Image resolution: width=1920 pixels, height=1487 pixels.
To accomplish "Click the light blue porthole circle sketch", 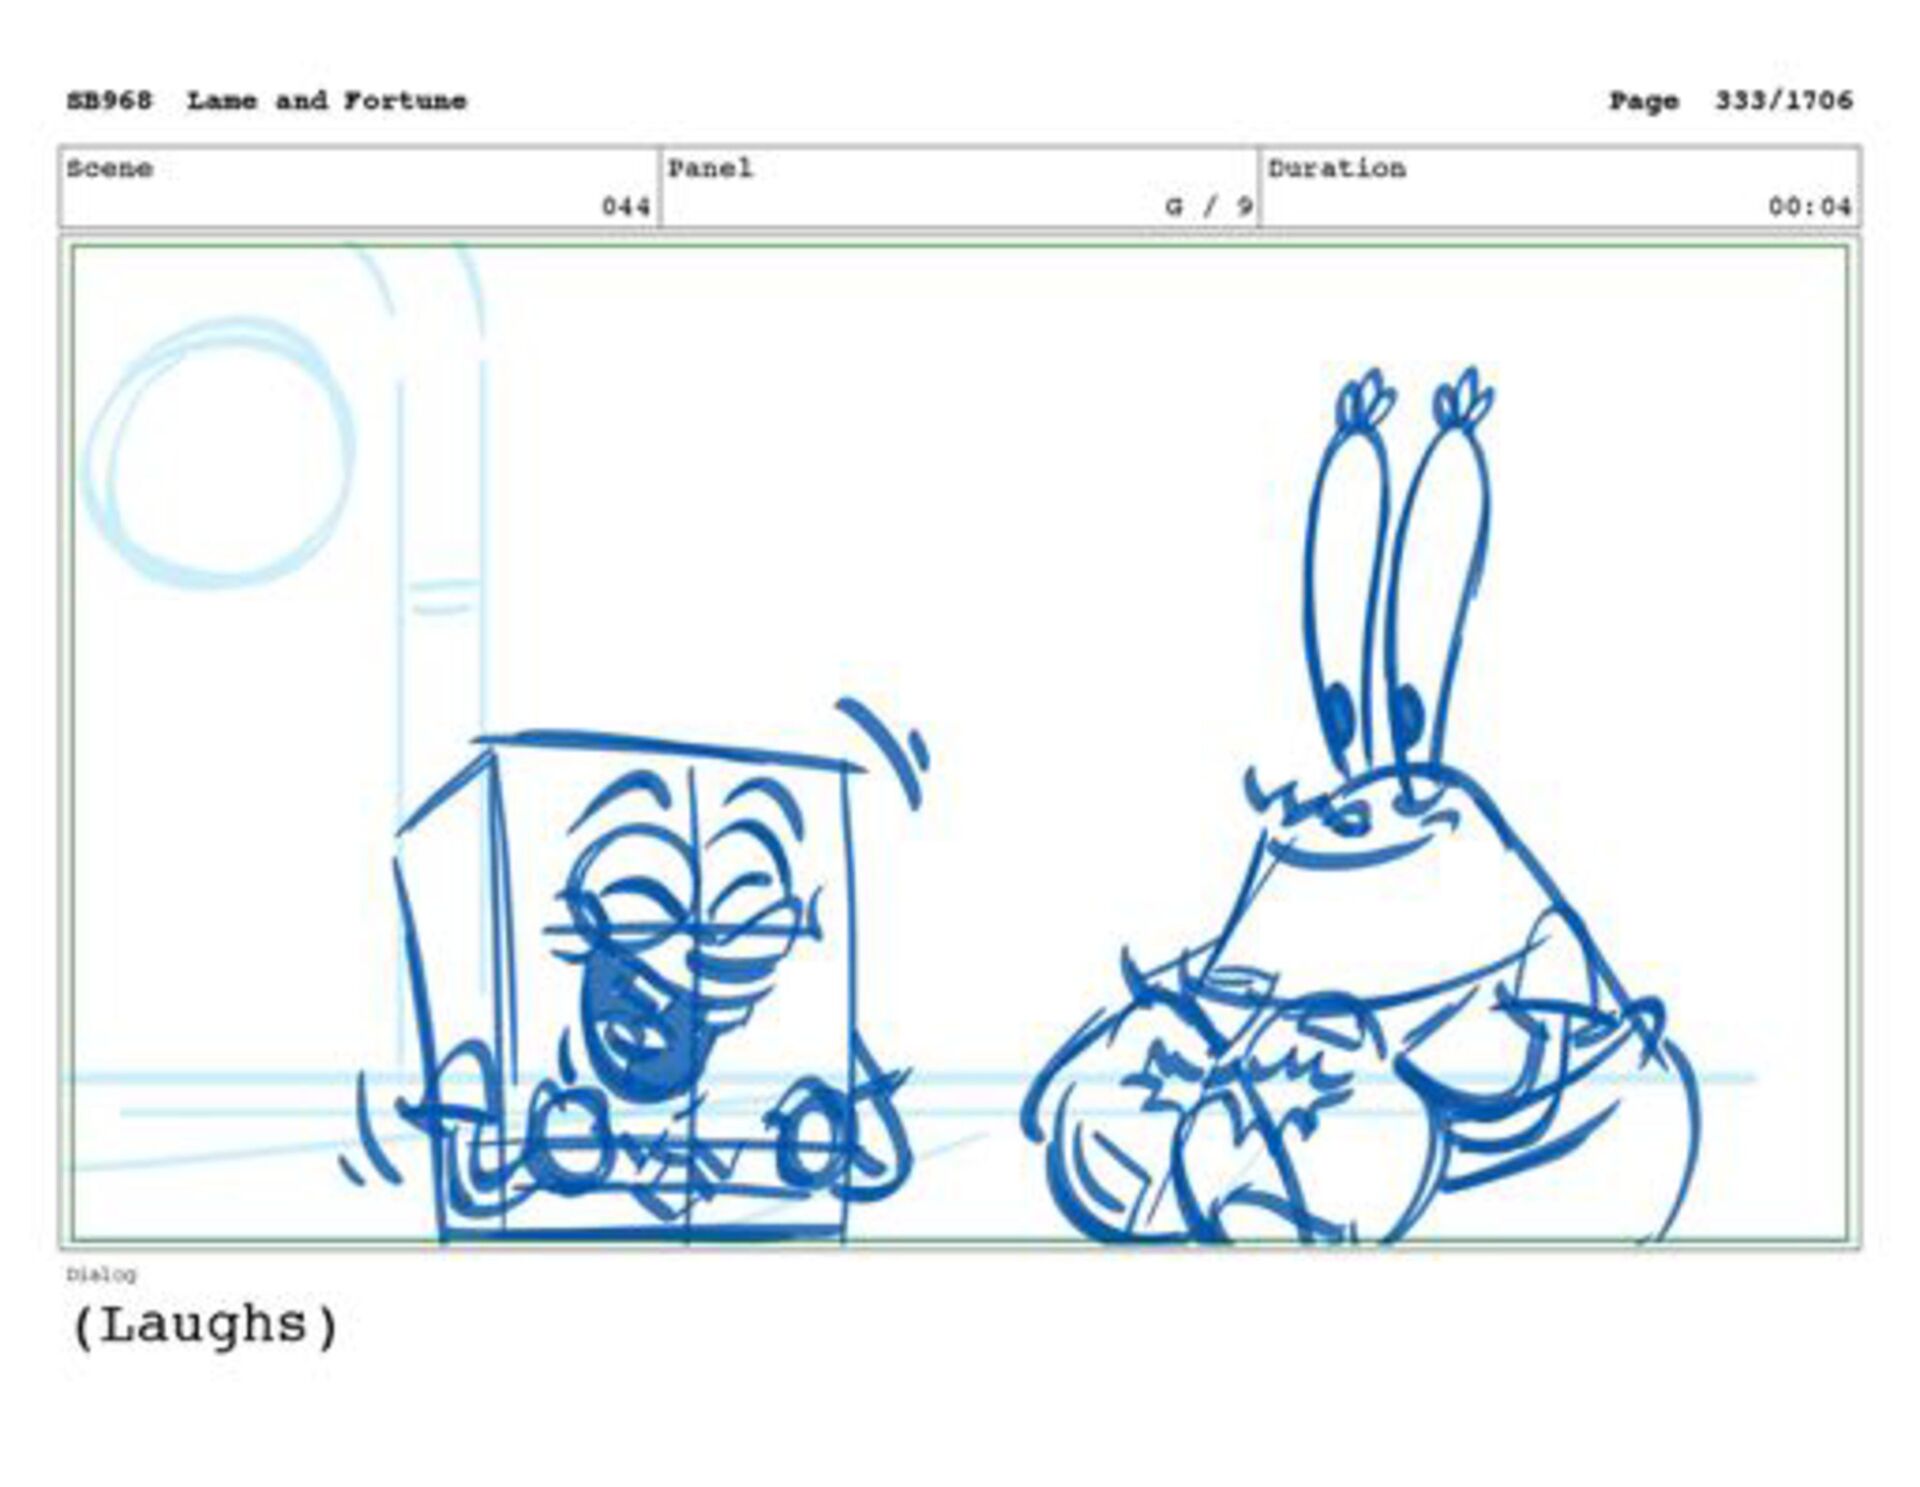I will coord(220,453).
